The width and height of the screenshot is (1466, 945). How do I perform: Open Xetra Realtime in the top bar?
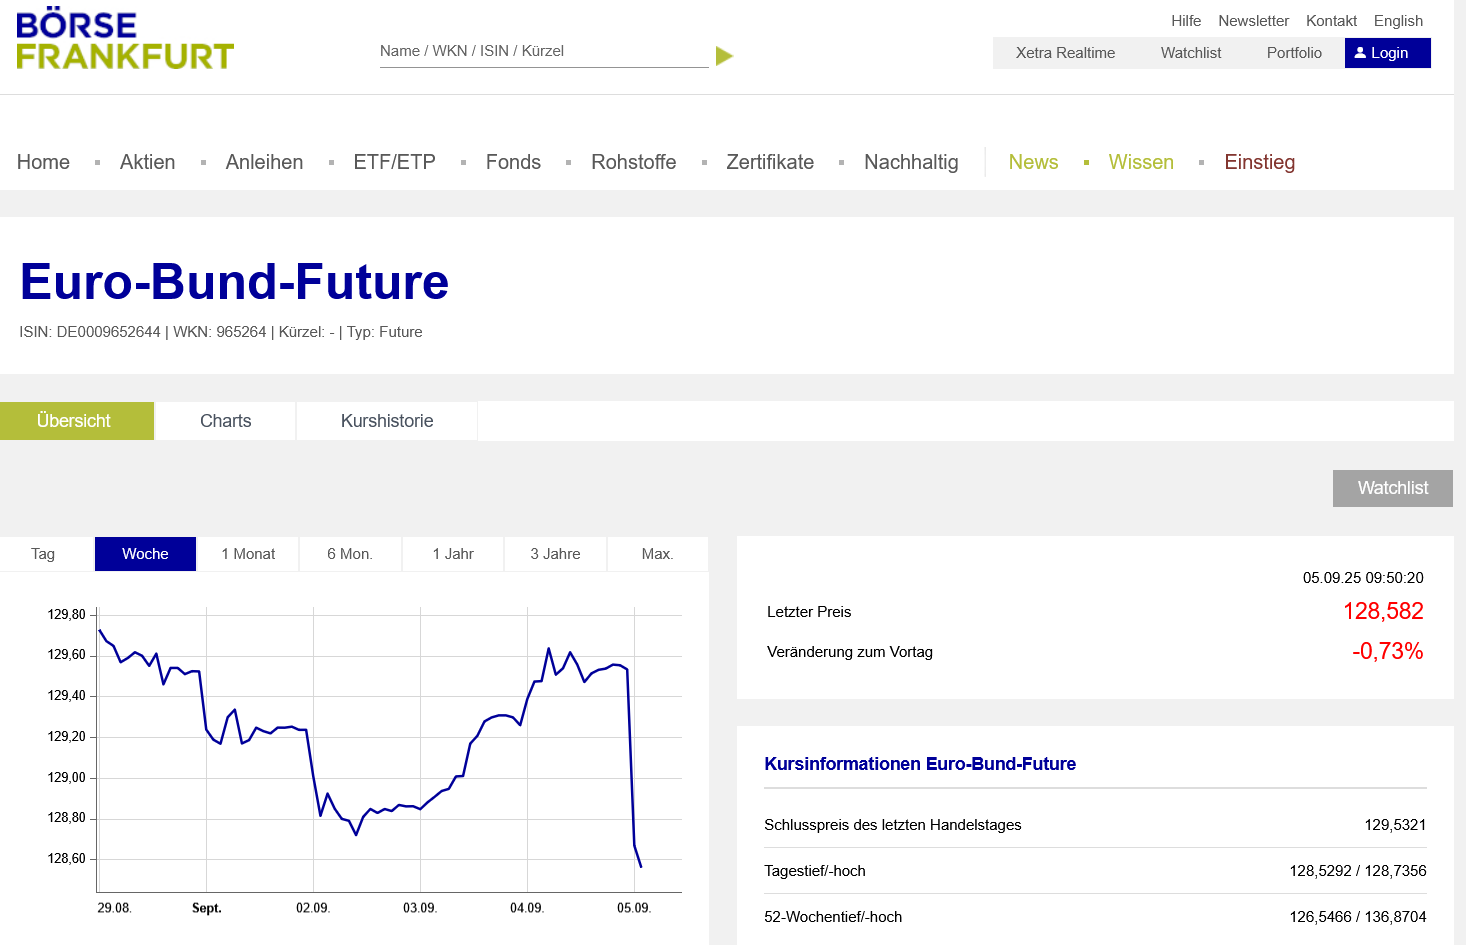pos(1065,53)
